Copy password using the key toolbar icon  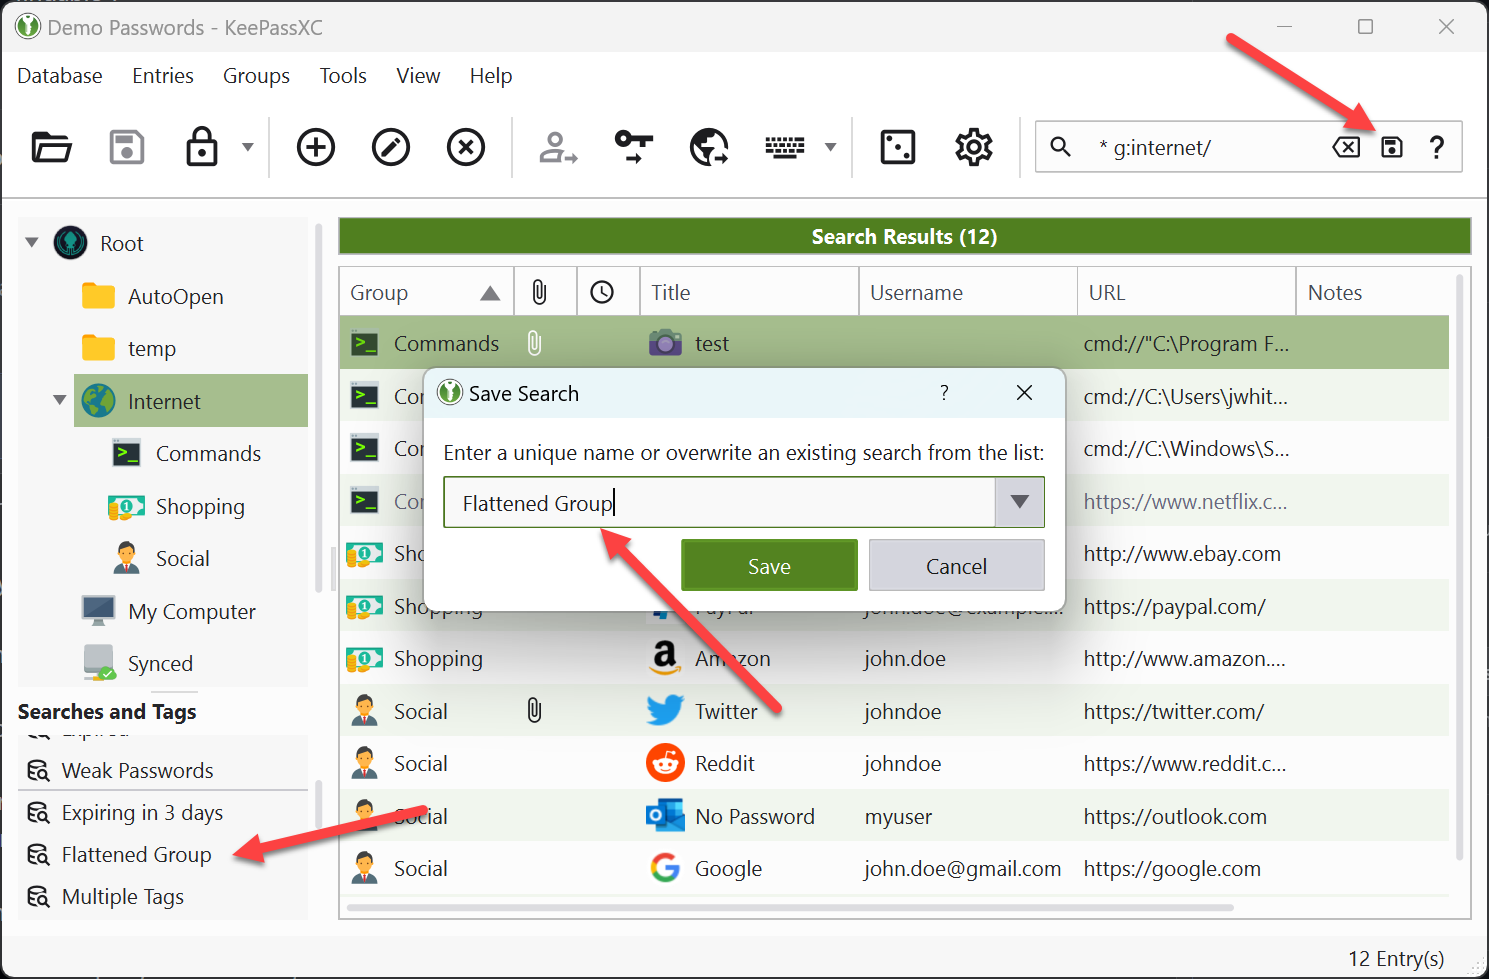click(633, 147)
